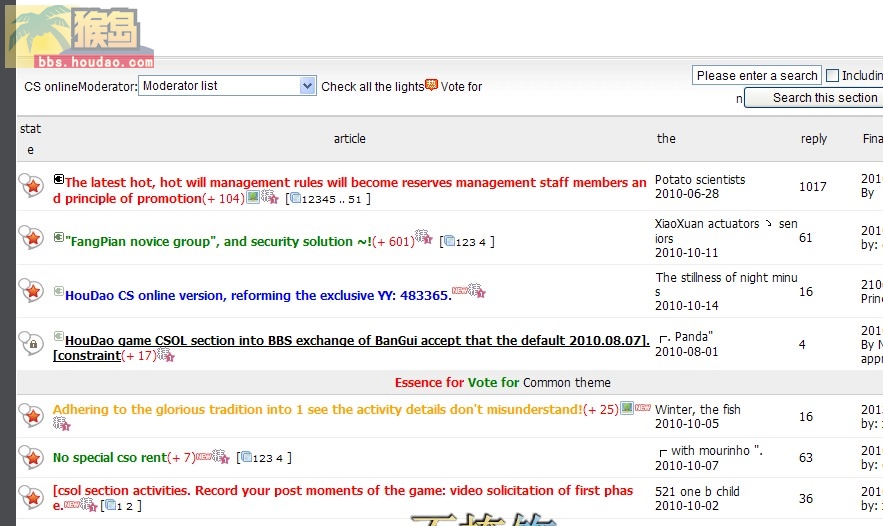Click the NEW badge after 'No special cso rent(+ 7)'
Viewport: 883px width, 526px height.
[x=203, y=457]
